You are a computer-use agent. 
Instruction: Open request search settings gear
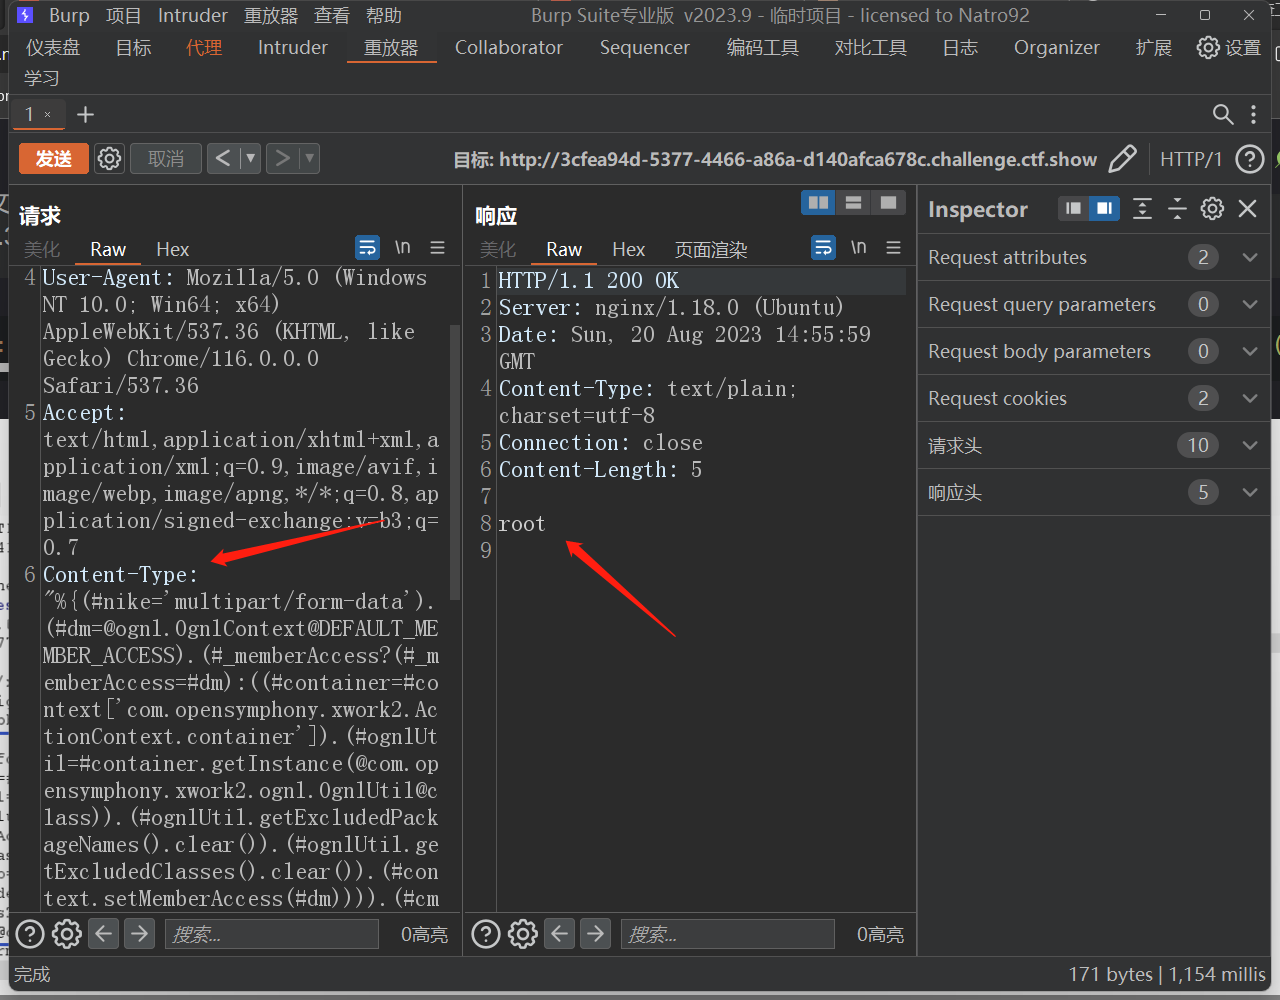(x=67, y=934)
